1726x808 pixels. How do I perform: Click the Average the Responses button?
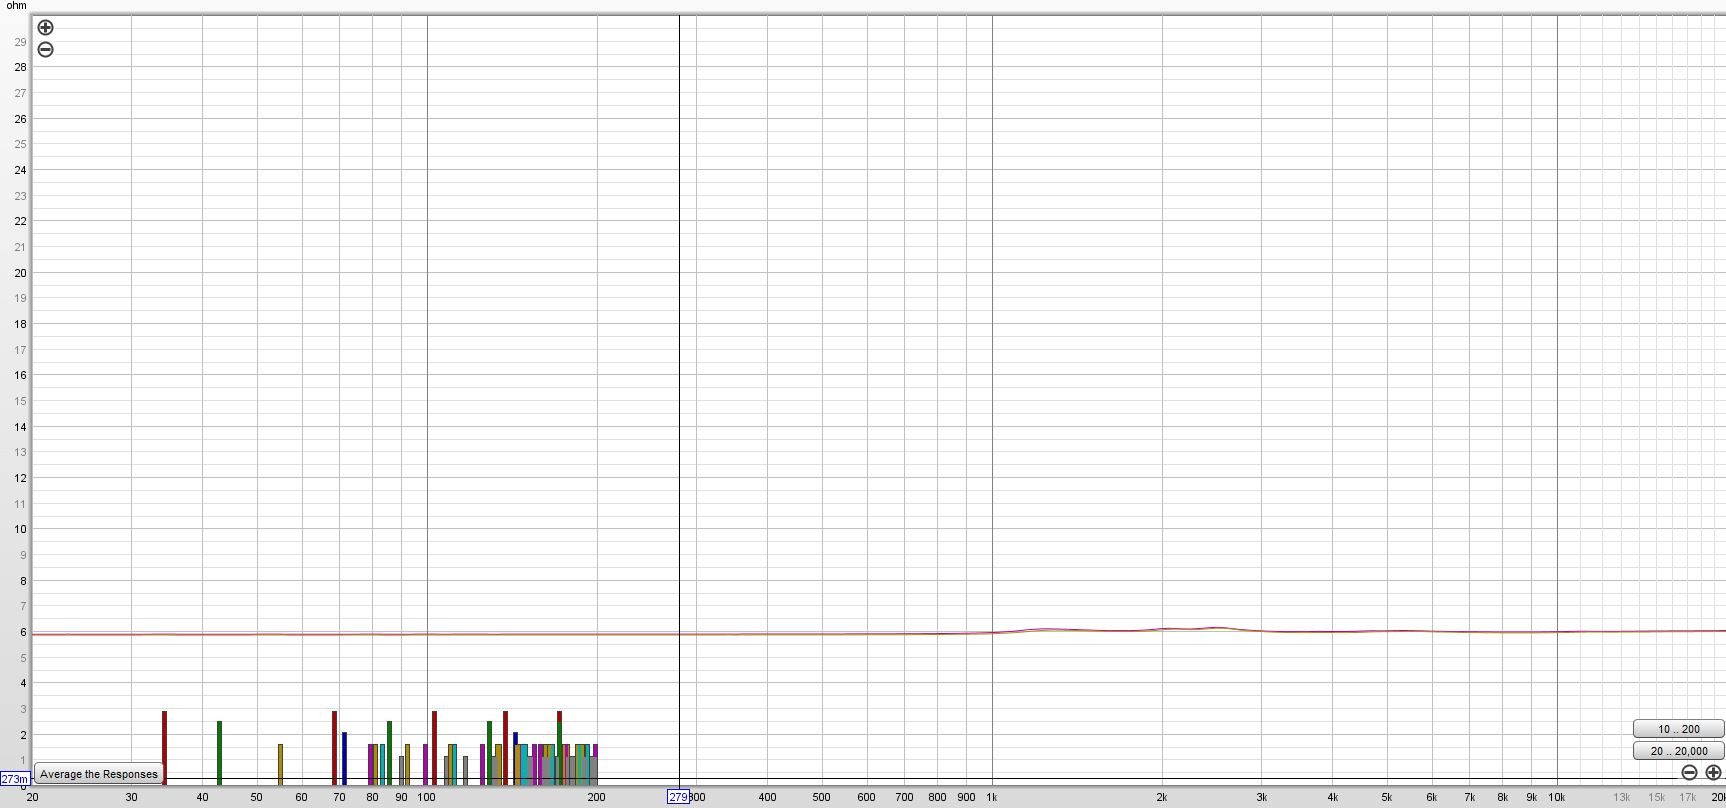99,774
